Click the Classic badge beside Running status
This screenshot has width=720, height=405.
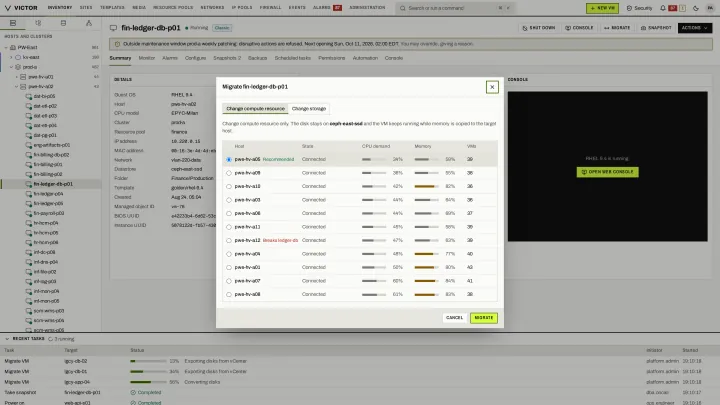[x=222, y=28]
